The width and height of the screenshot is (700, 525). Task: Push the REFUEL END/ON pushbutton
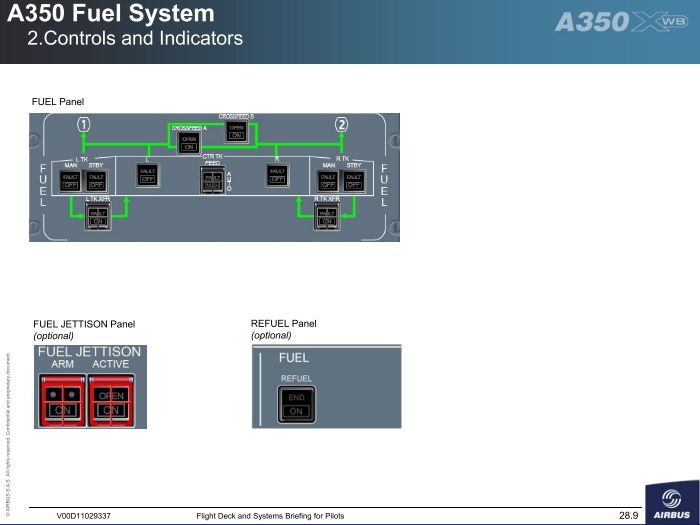point(296,404)
